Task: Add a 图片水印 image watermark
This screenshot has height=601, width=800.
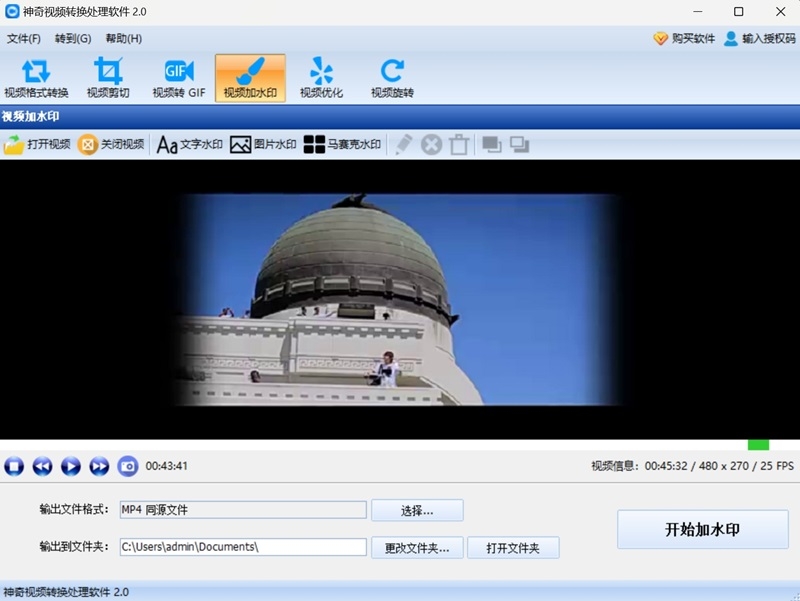Action: click(263, 144)
